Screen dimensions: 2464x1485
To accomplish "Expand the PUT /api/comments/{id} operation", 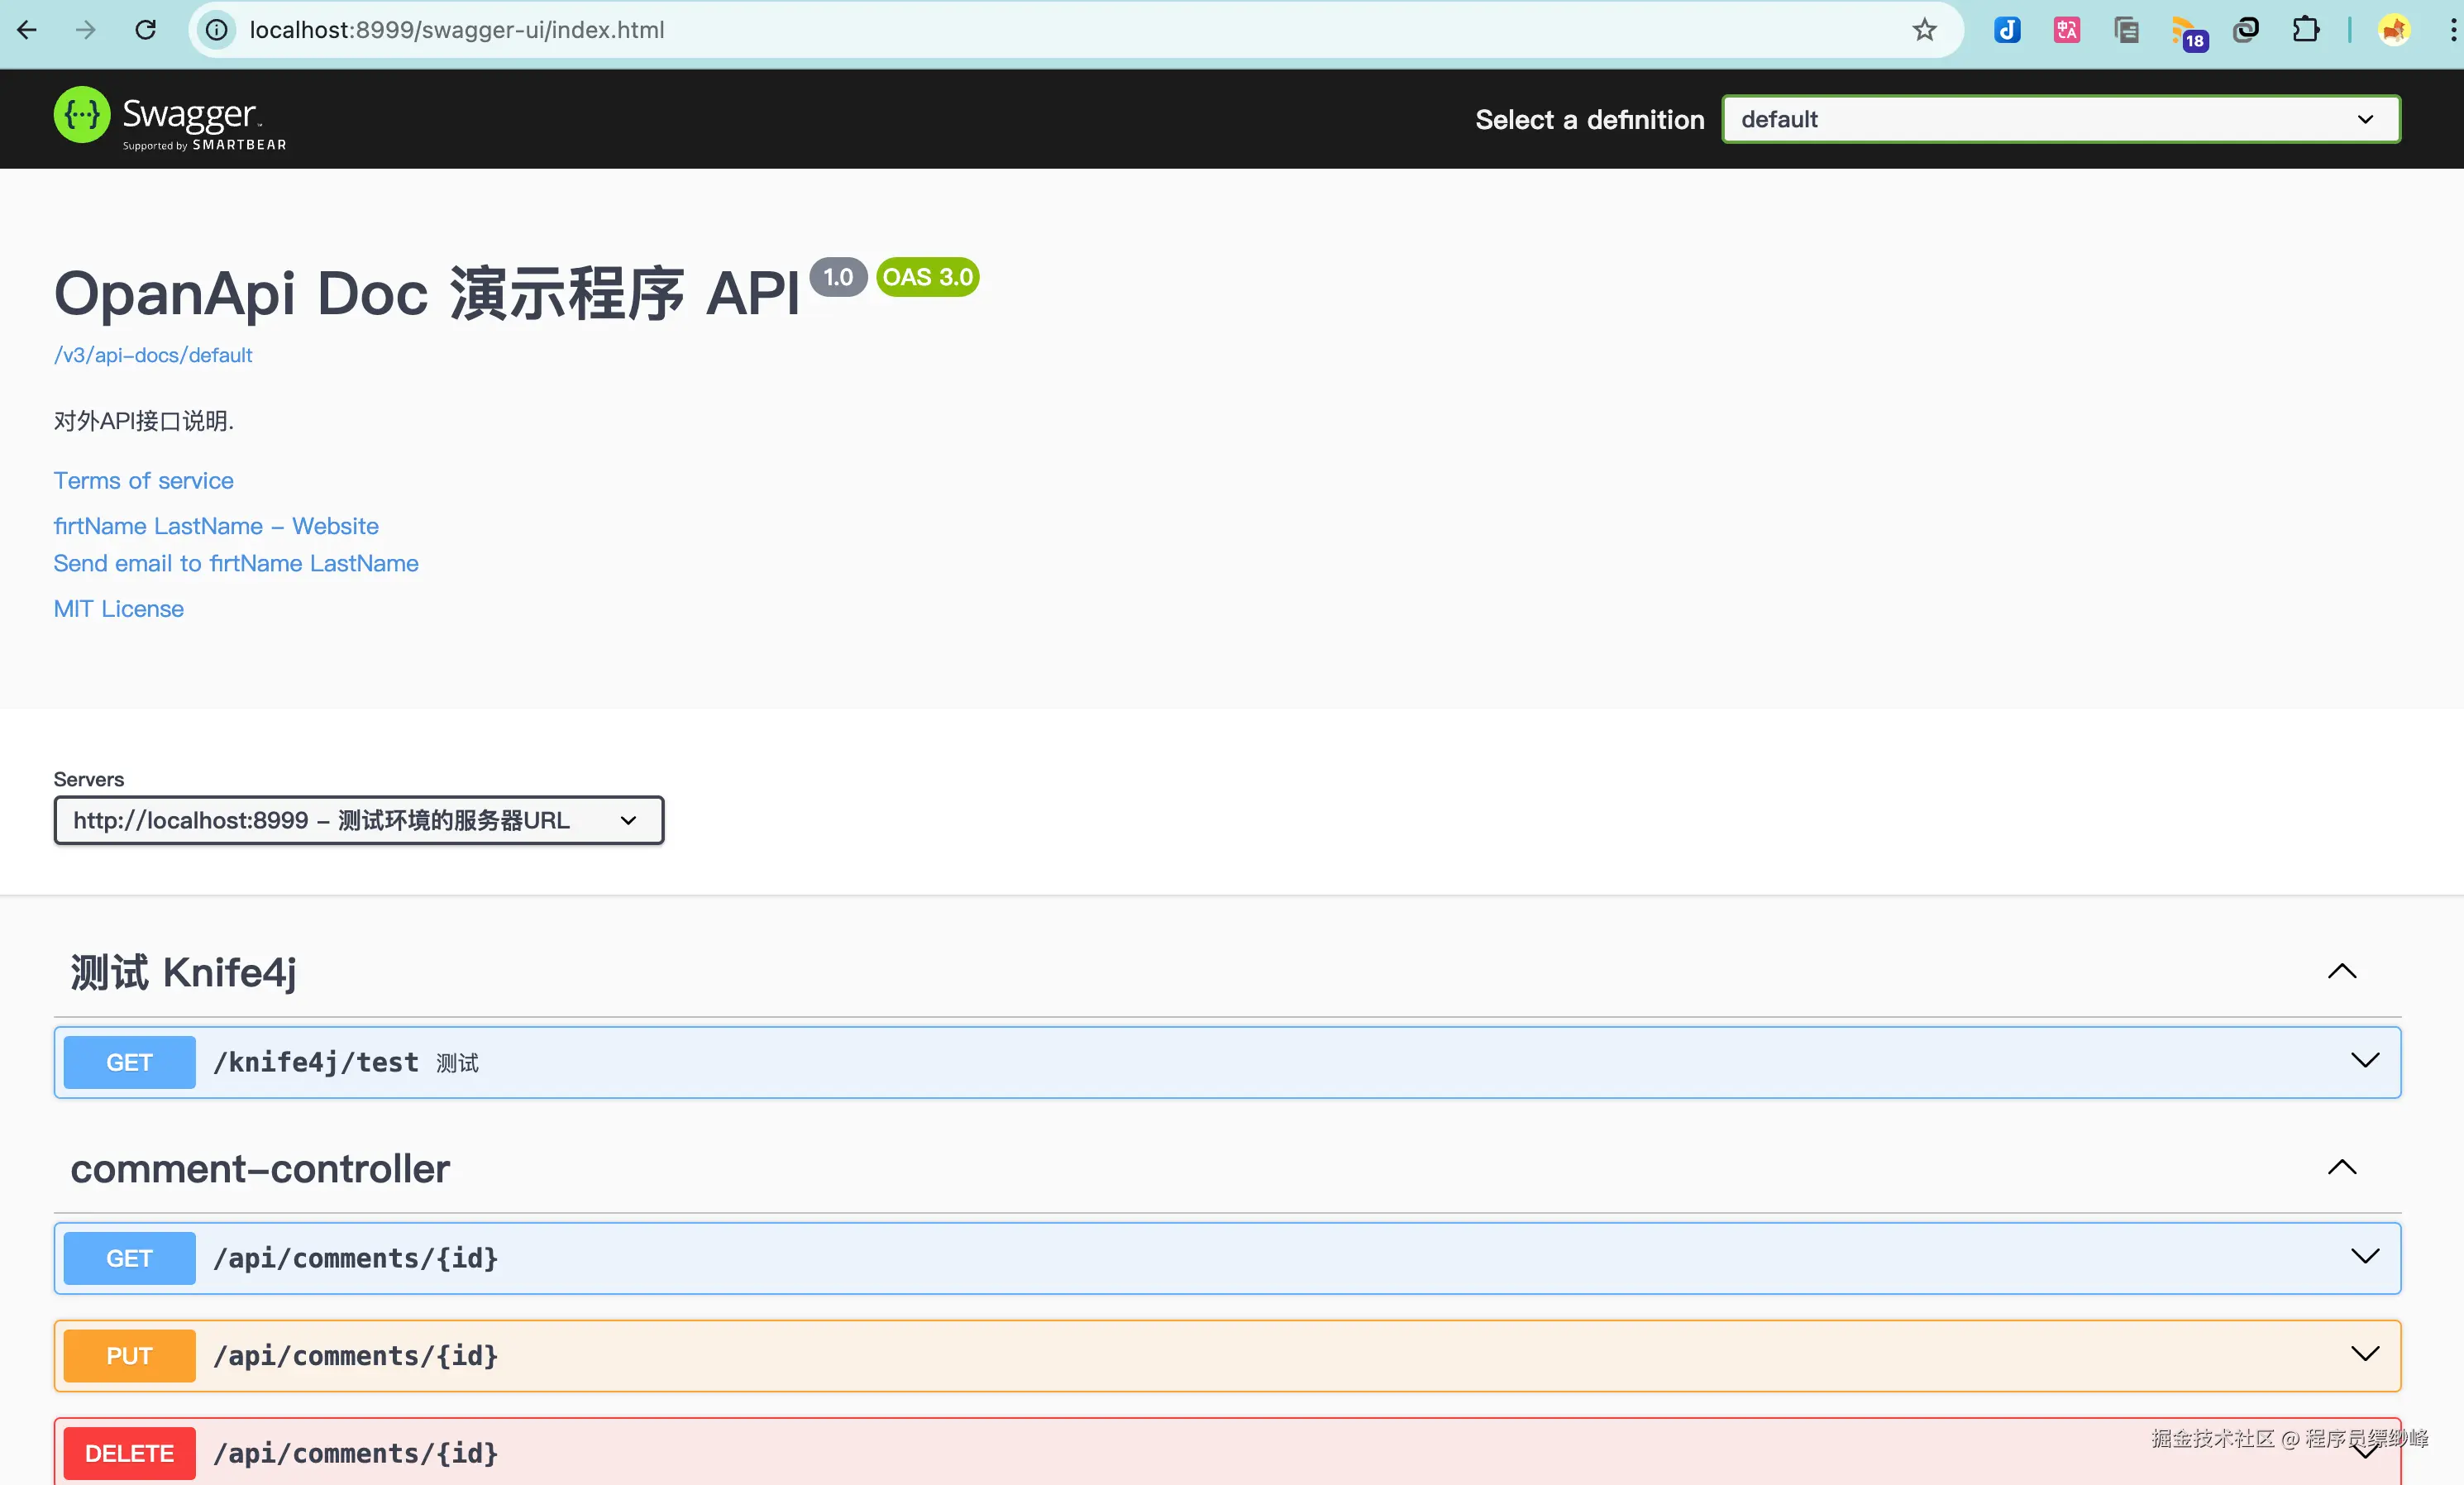I will coord(2364,1355).
